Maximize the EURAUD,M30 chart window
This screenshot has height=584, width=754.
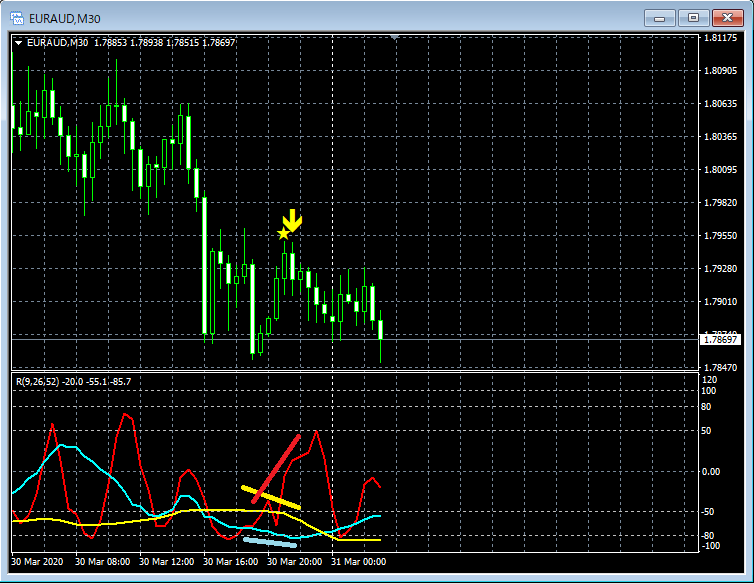(x=693, y=18)
